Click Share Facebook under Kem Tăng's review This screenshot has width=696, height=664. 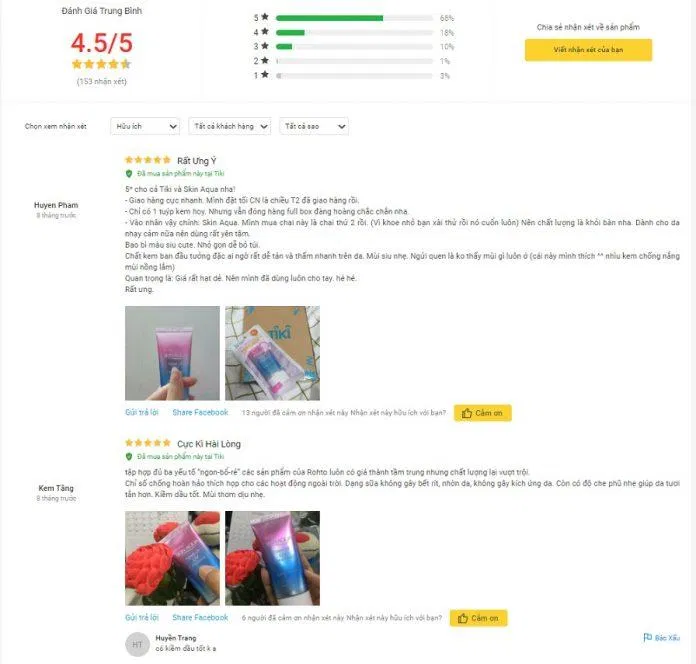200,617
